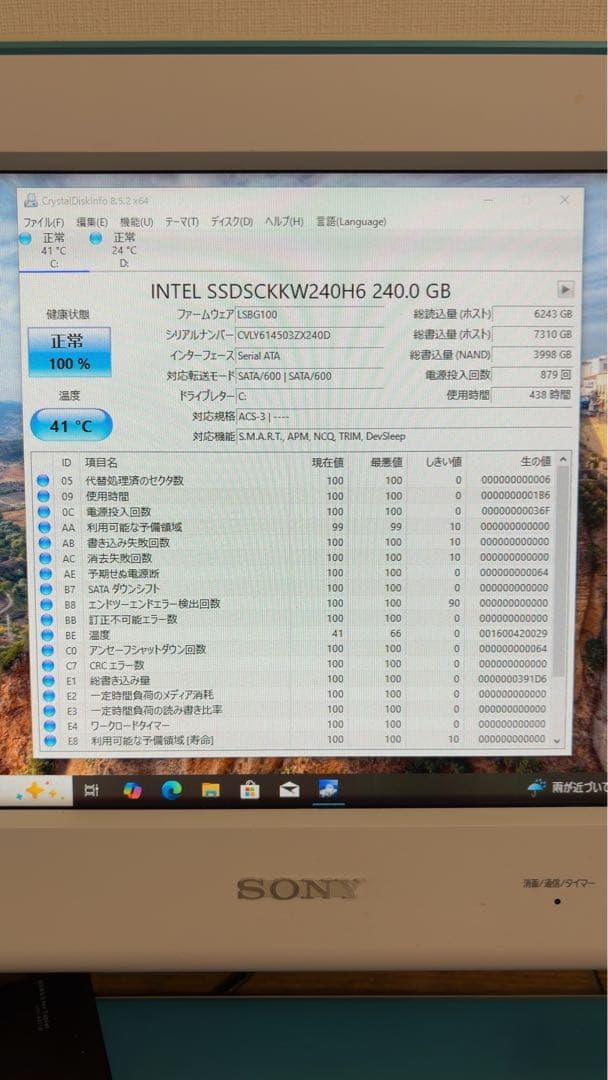Click the status icon of row B8 エンドツーエンドエラー検出回数
Screen dimensions: 608x1080
[46, 604]
